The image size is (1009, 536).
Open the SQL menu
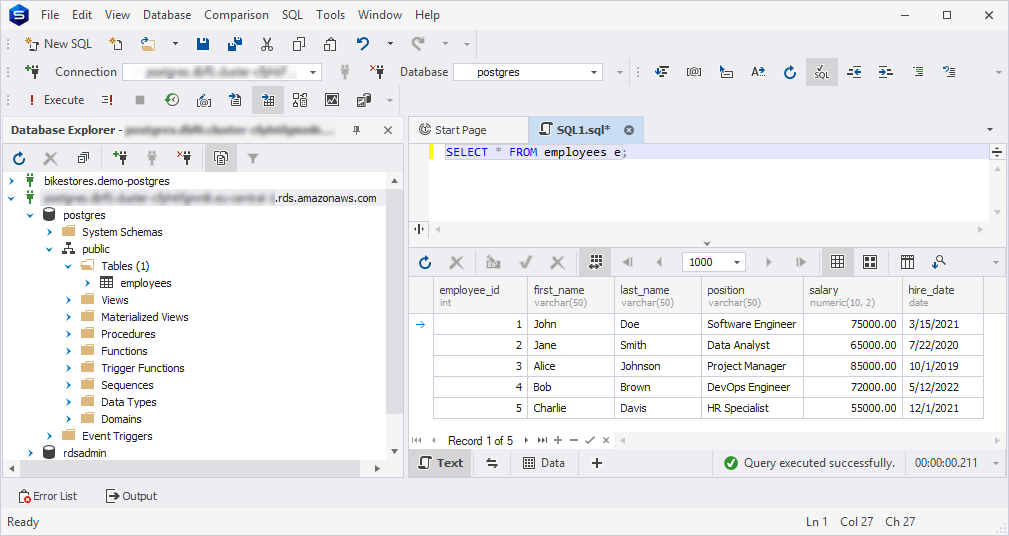(x=292, y=14)
